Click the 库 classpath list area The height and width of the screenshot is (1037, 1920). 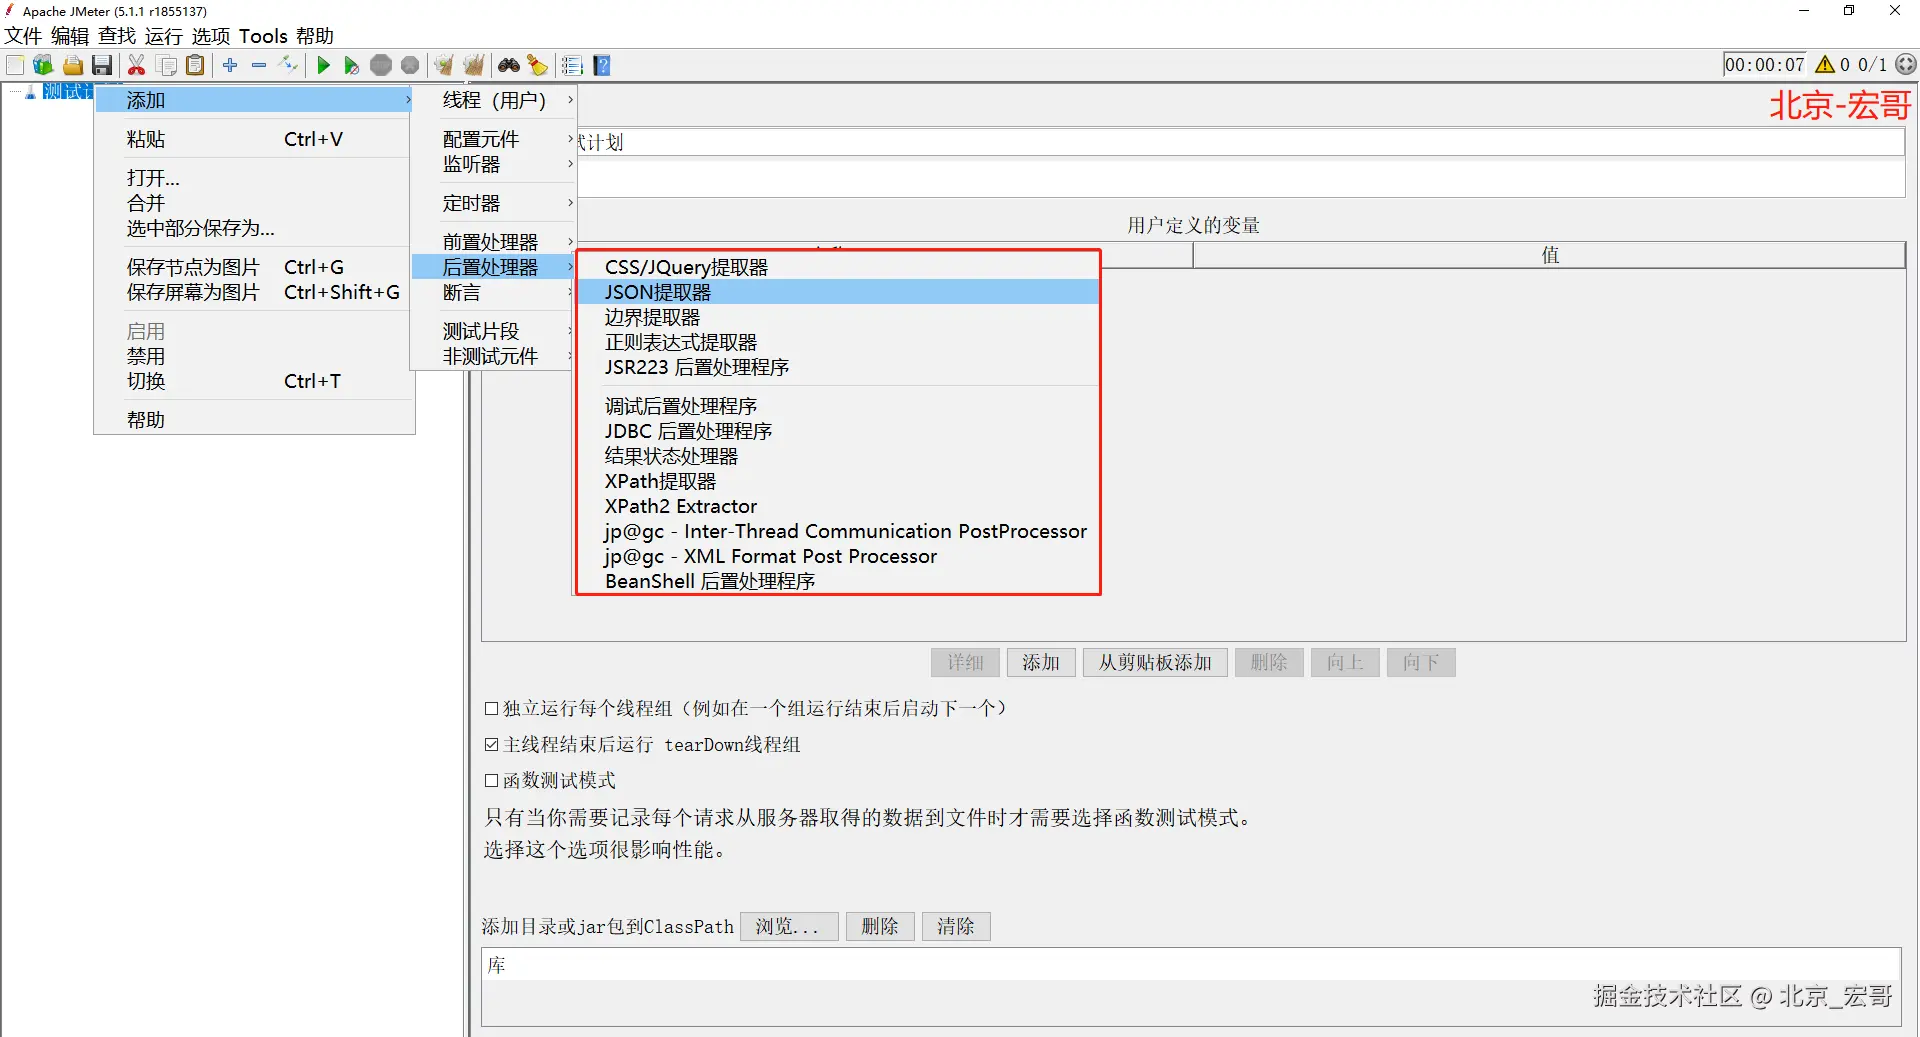[x=1191, y=987]
